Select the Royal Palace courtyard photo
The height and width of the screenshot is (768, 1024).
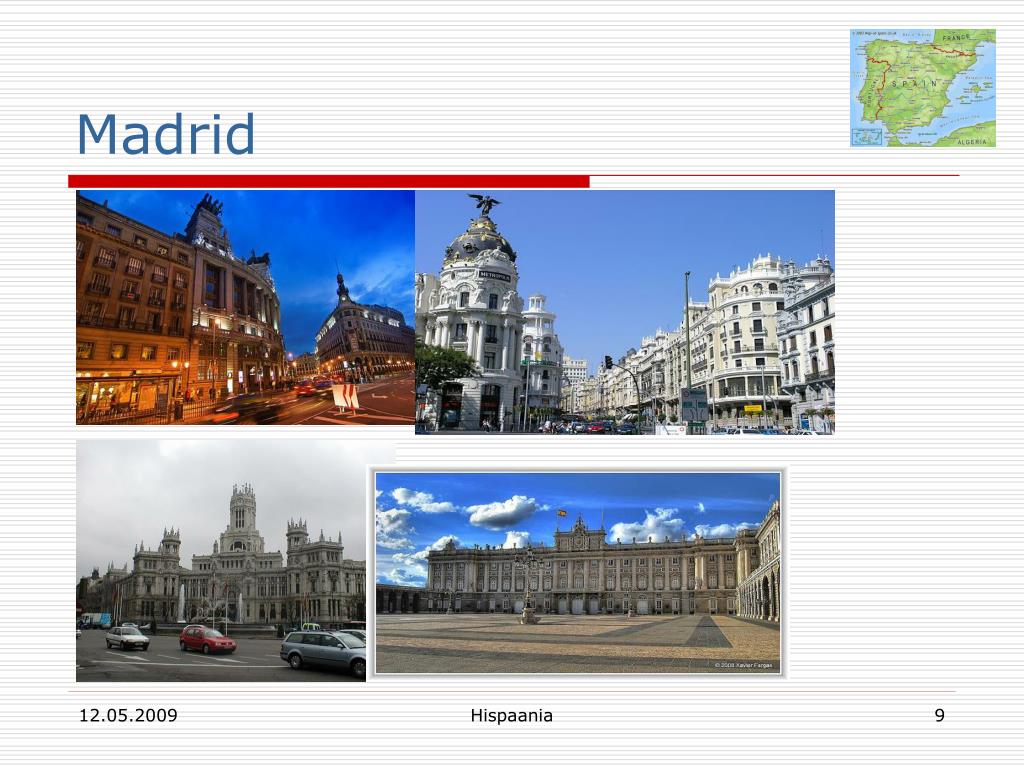[578, 572]
